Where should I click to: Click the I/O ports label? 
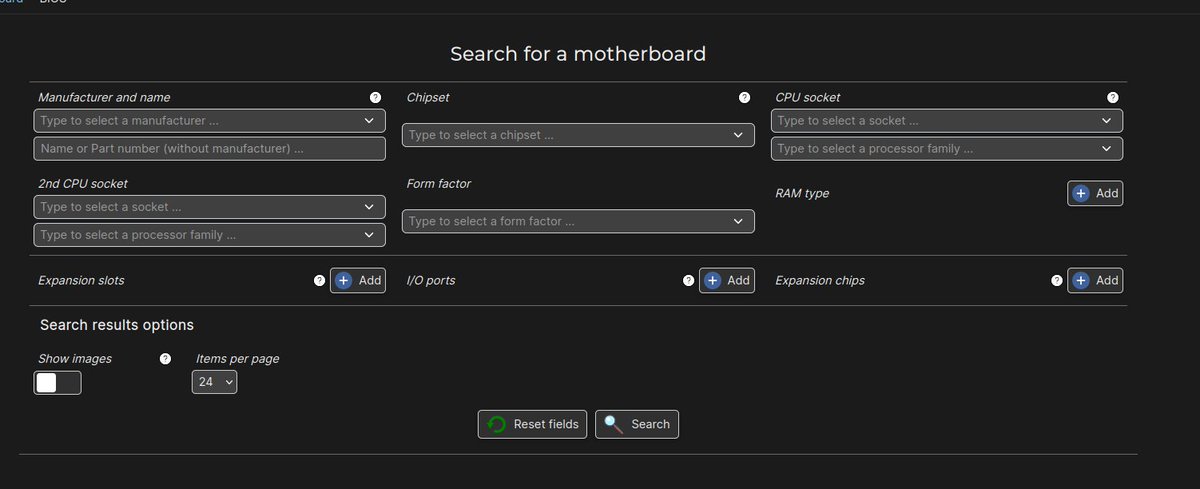pyautogui.click(x=431, y=281)
